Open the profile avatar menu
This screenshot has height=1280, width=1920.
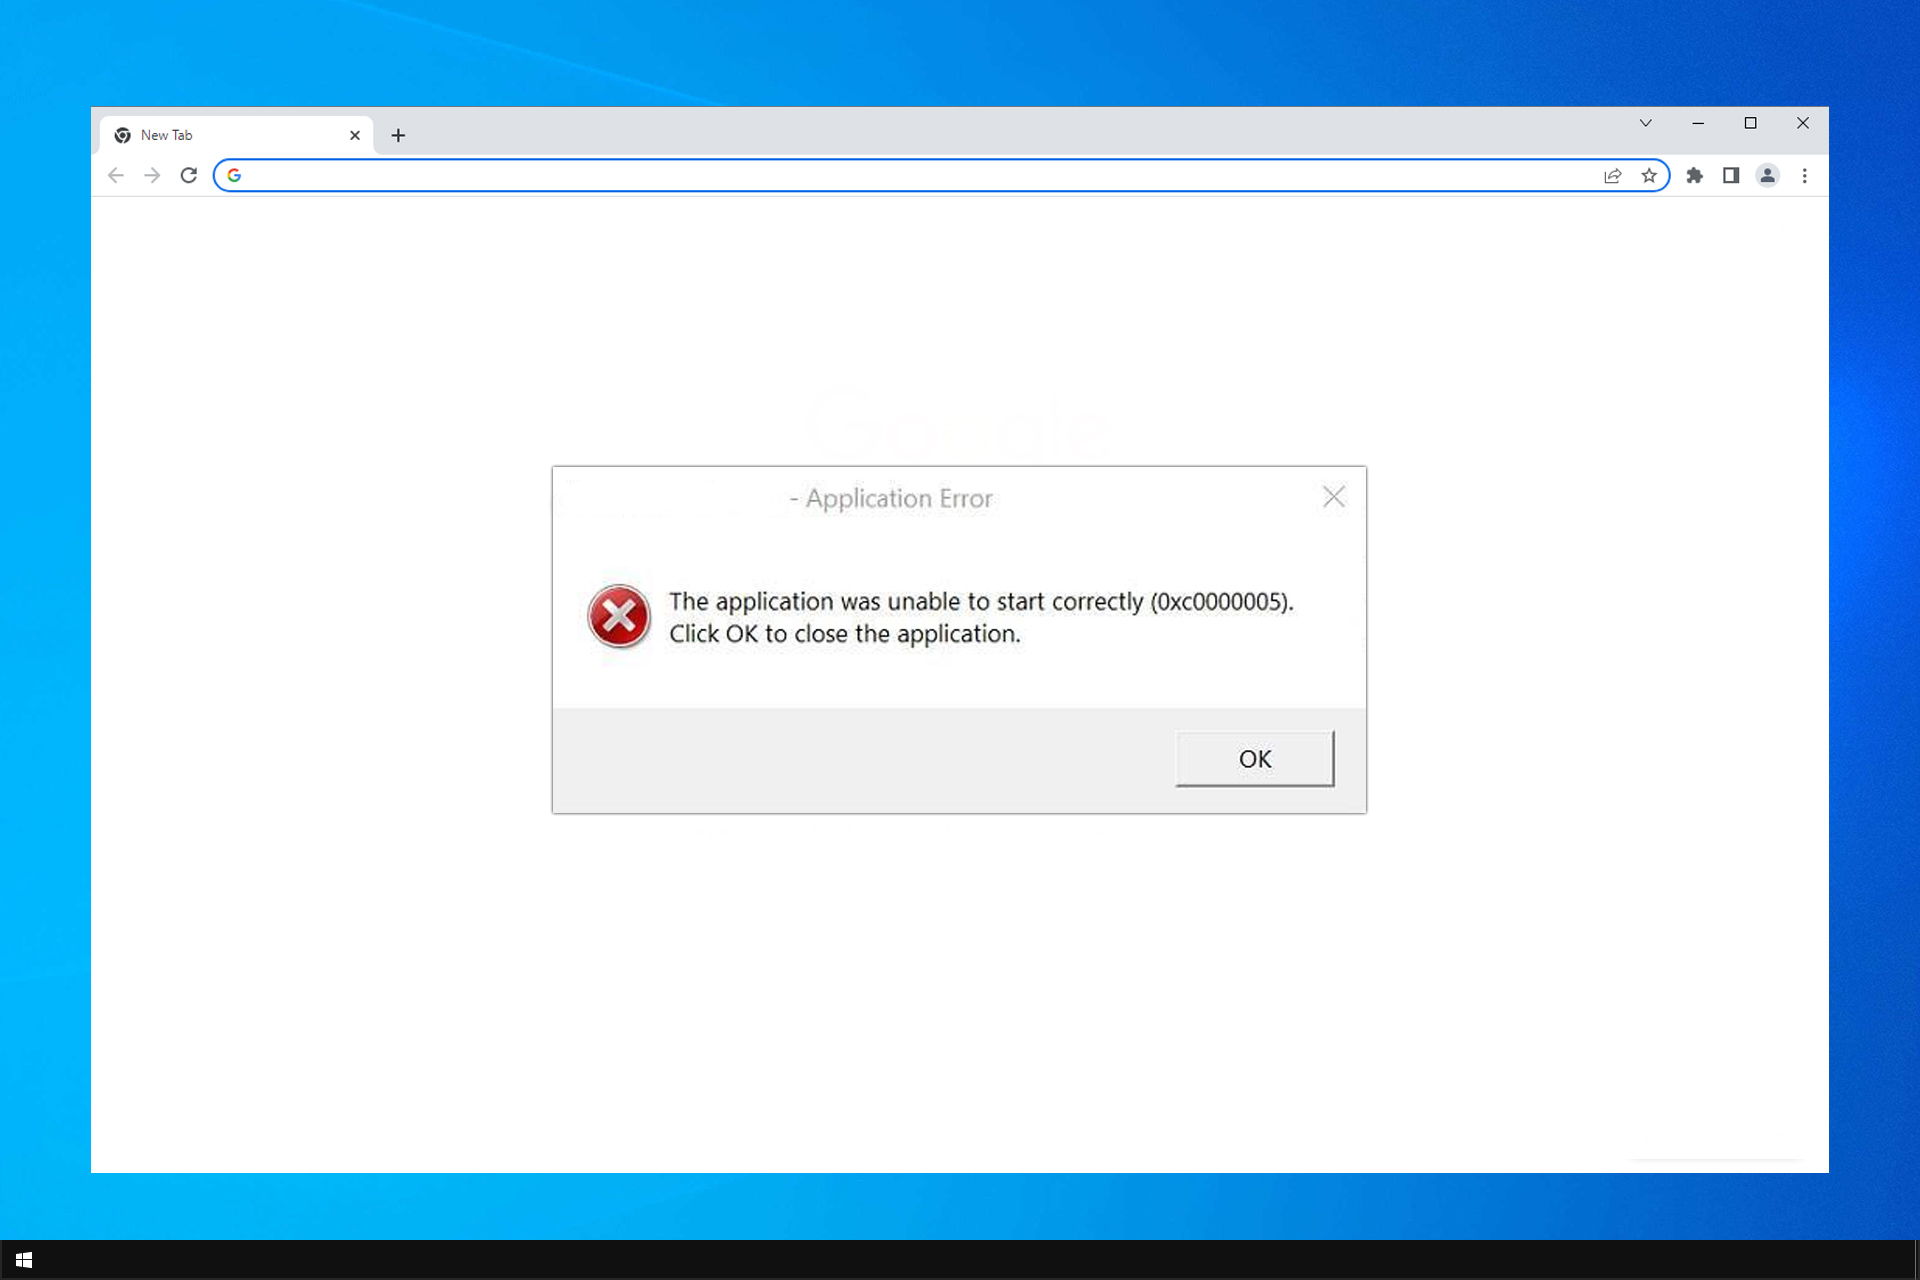1768,176
